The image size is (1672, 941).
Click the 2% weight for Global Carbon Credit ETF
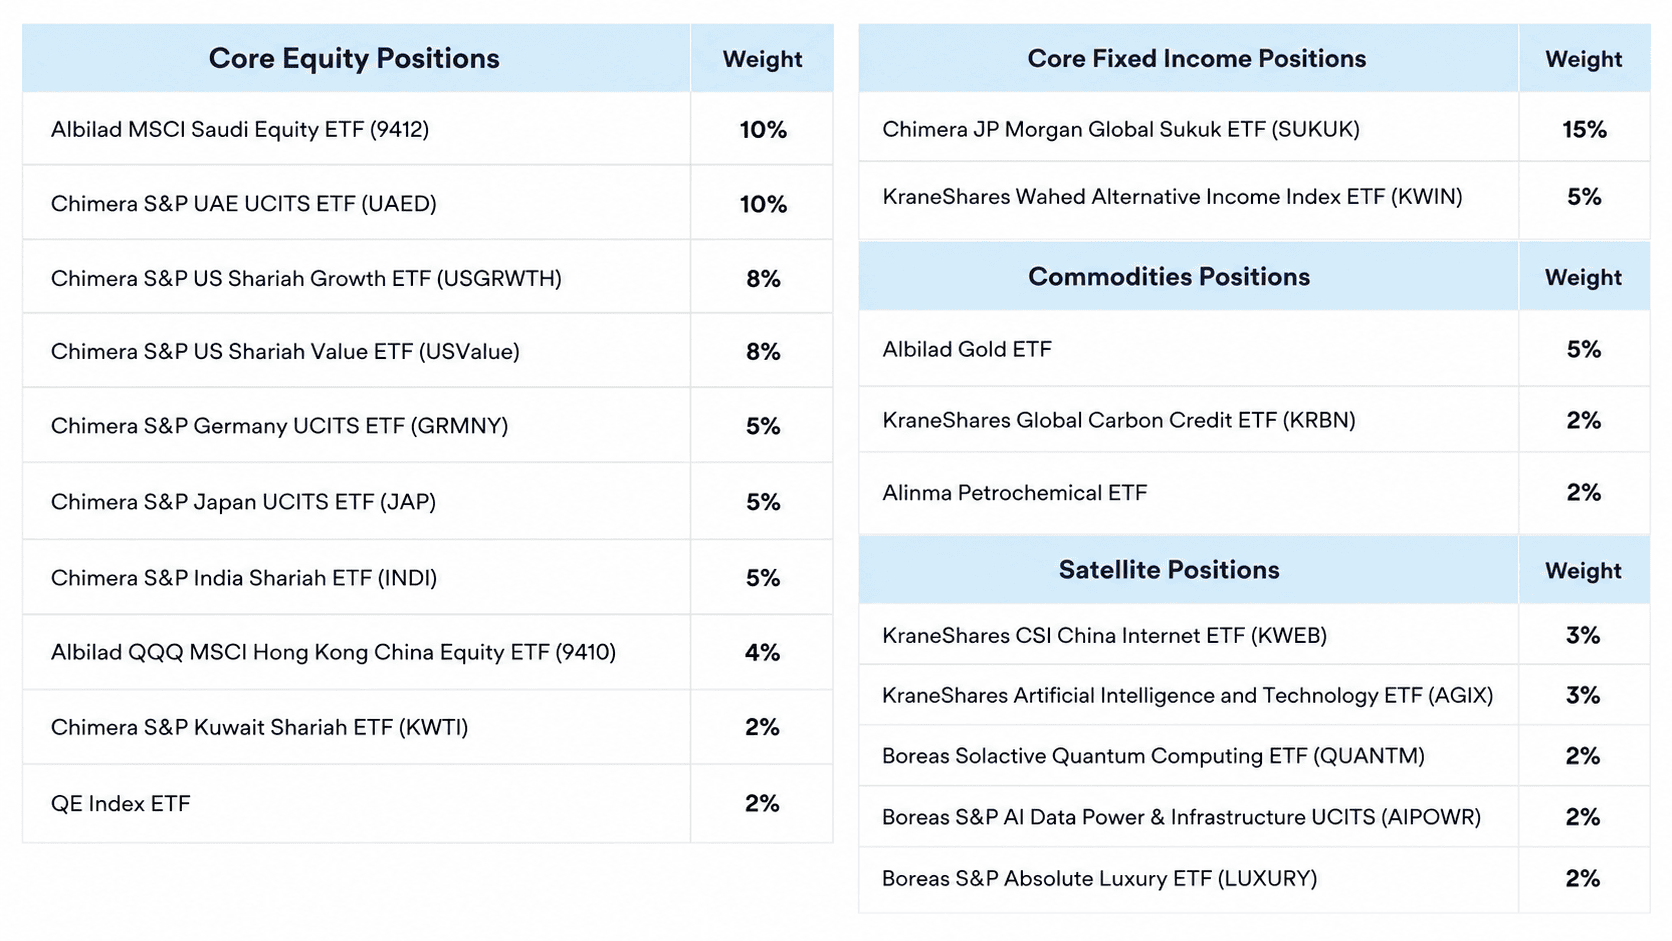1584,420
